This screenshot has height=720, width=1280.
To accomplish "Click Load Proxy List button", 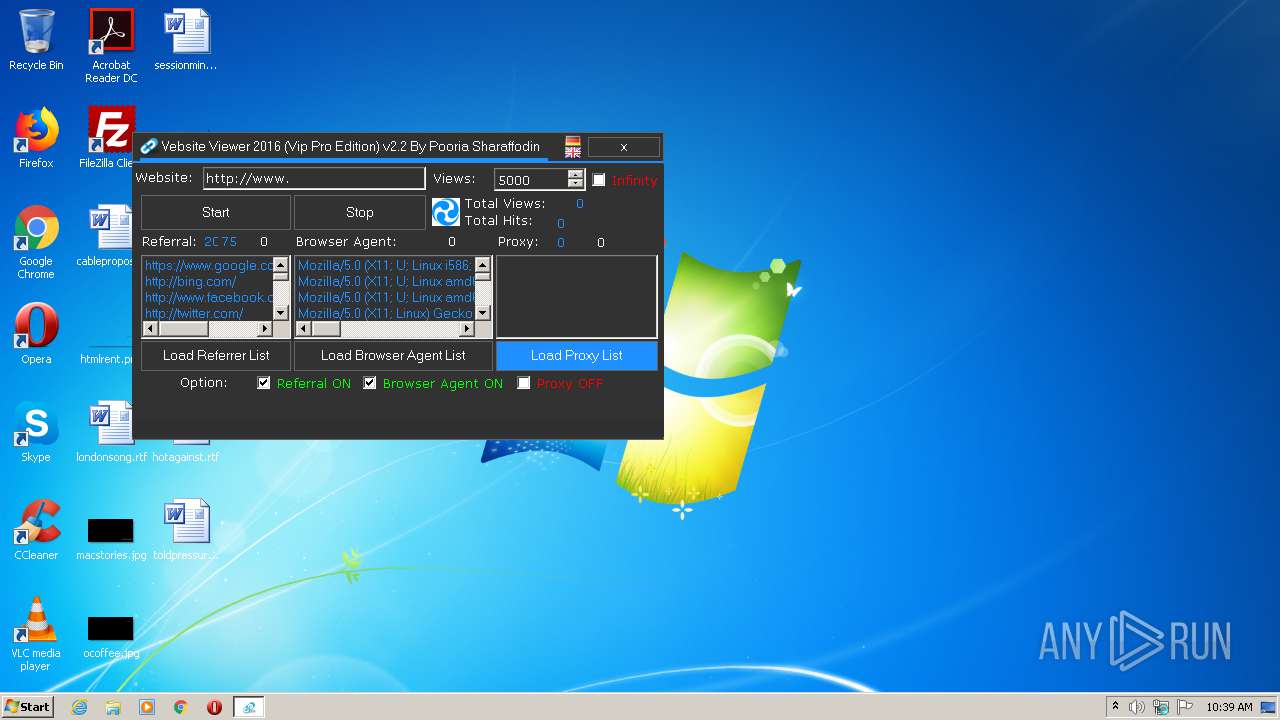I will click(577, 355).
